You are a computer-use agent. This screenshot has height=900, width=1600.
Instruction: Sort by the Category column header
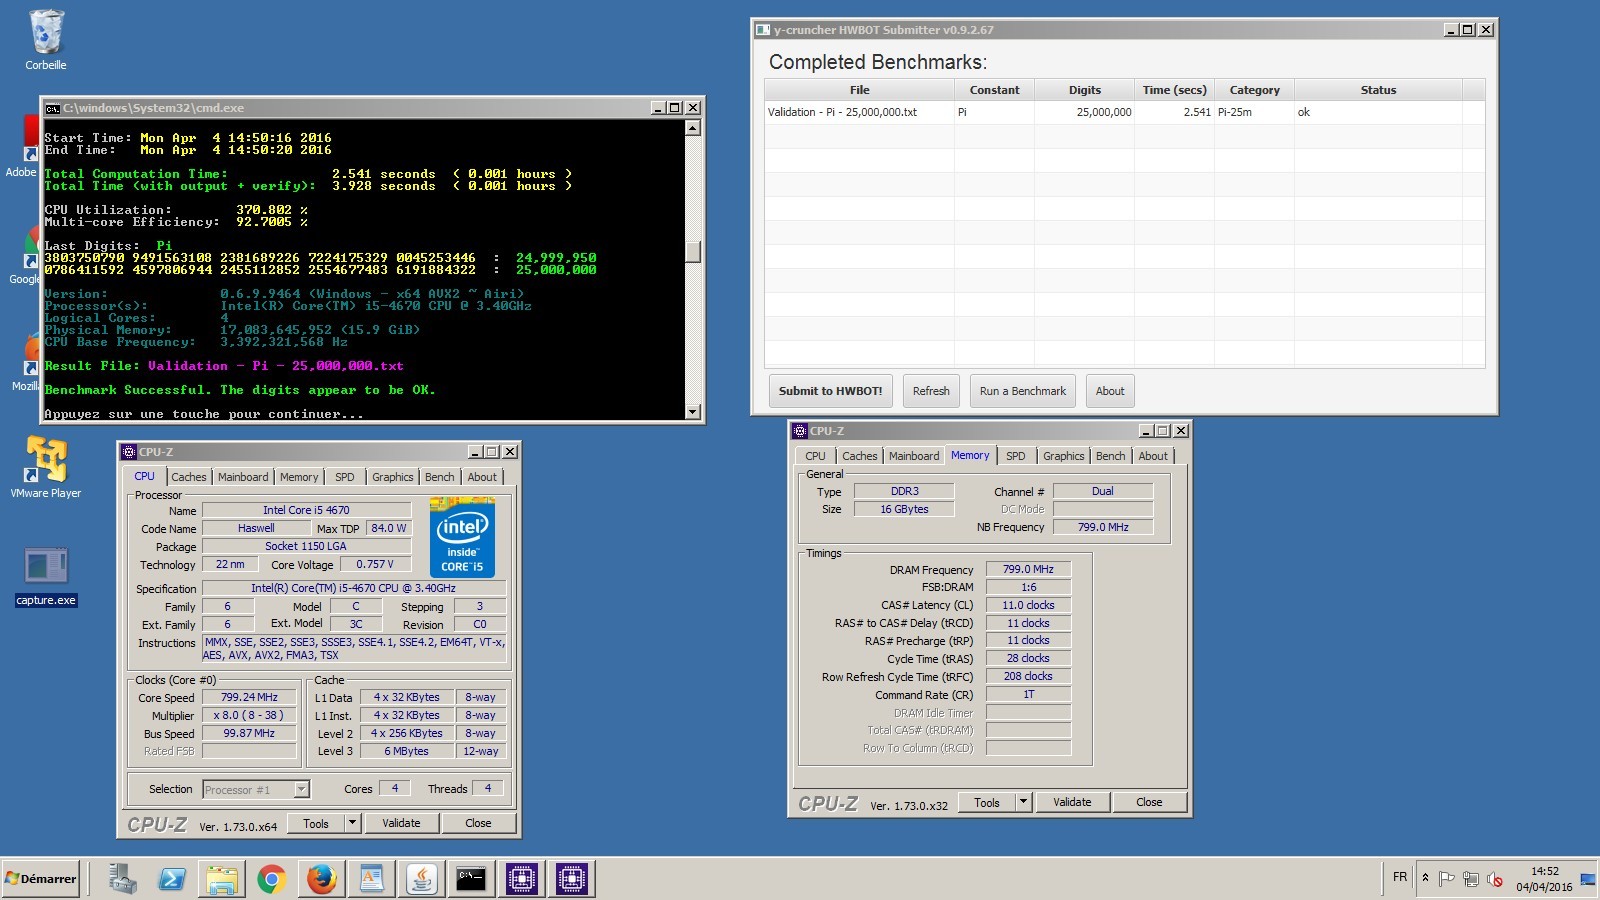click(1254, 90)
